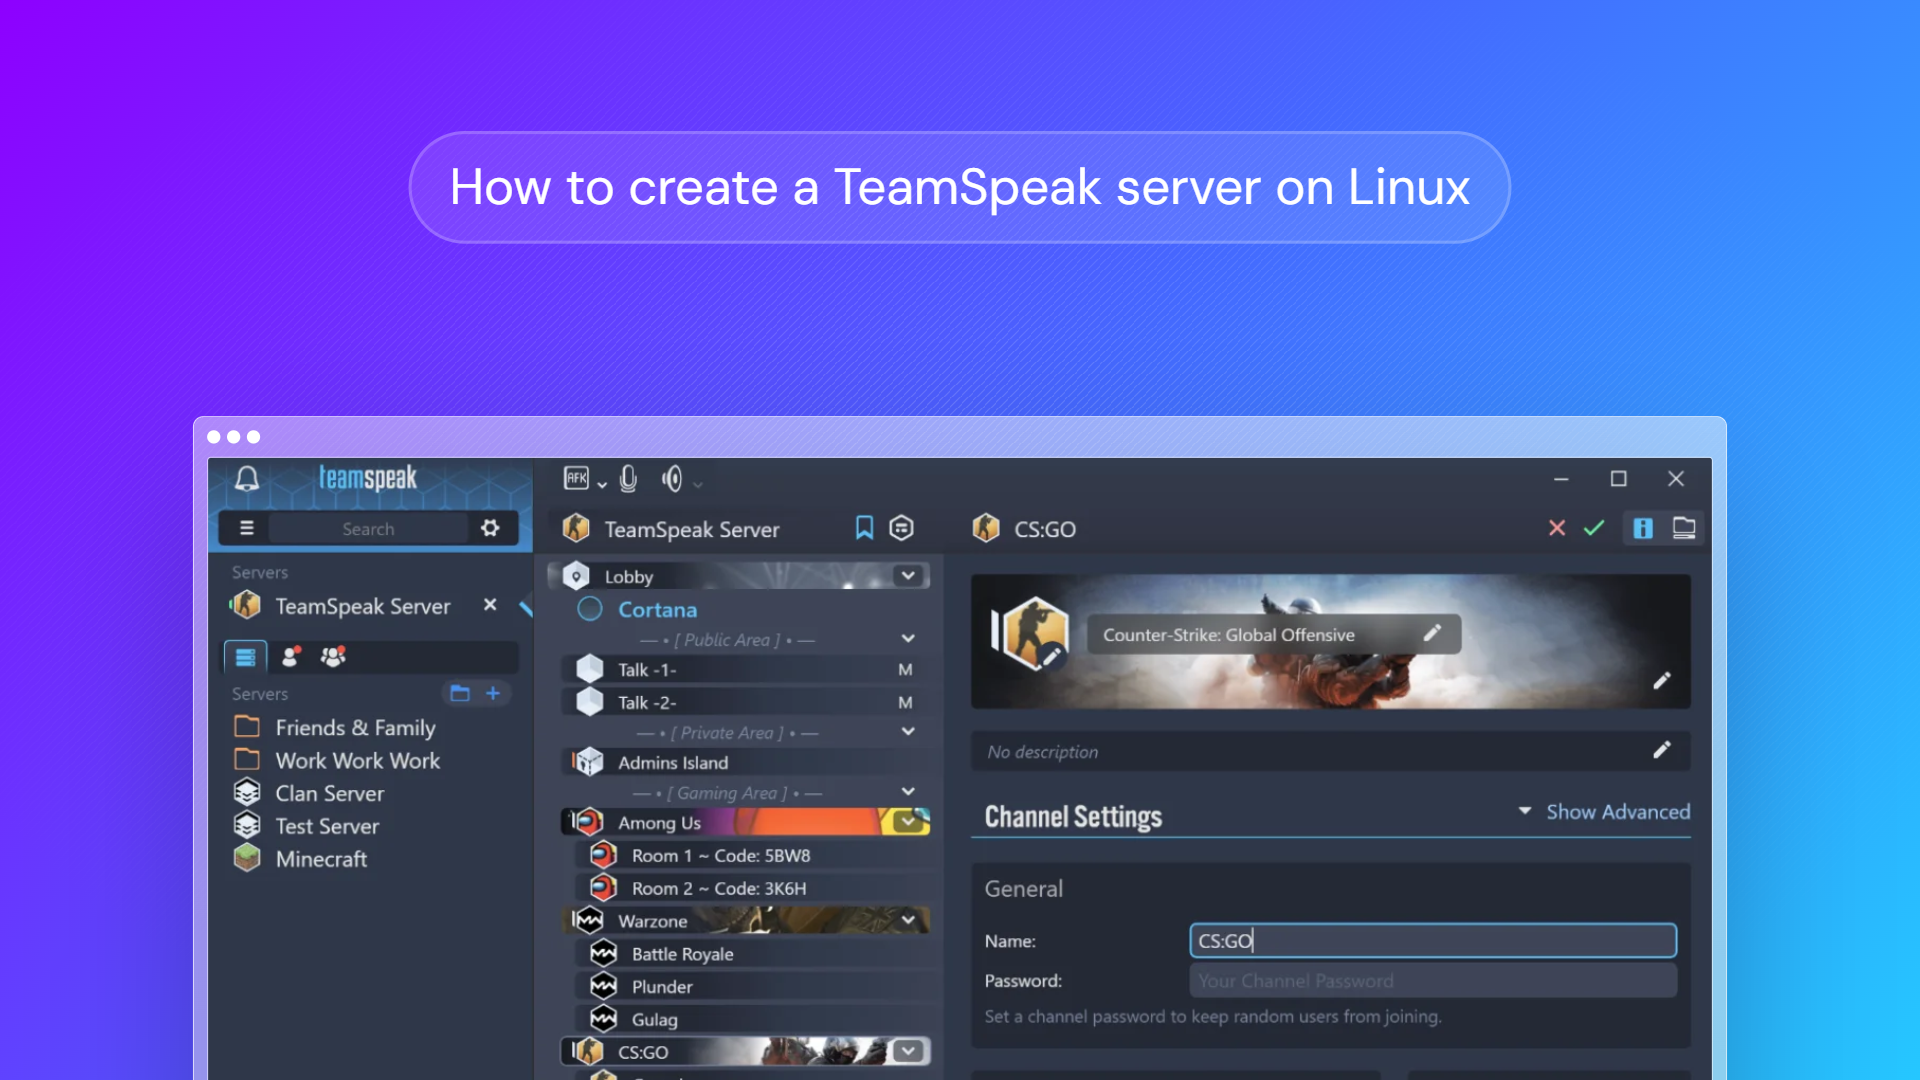Collapse the Among Us channel
This screenshot has height=1080, width=1920.
(908, 821)
